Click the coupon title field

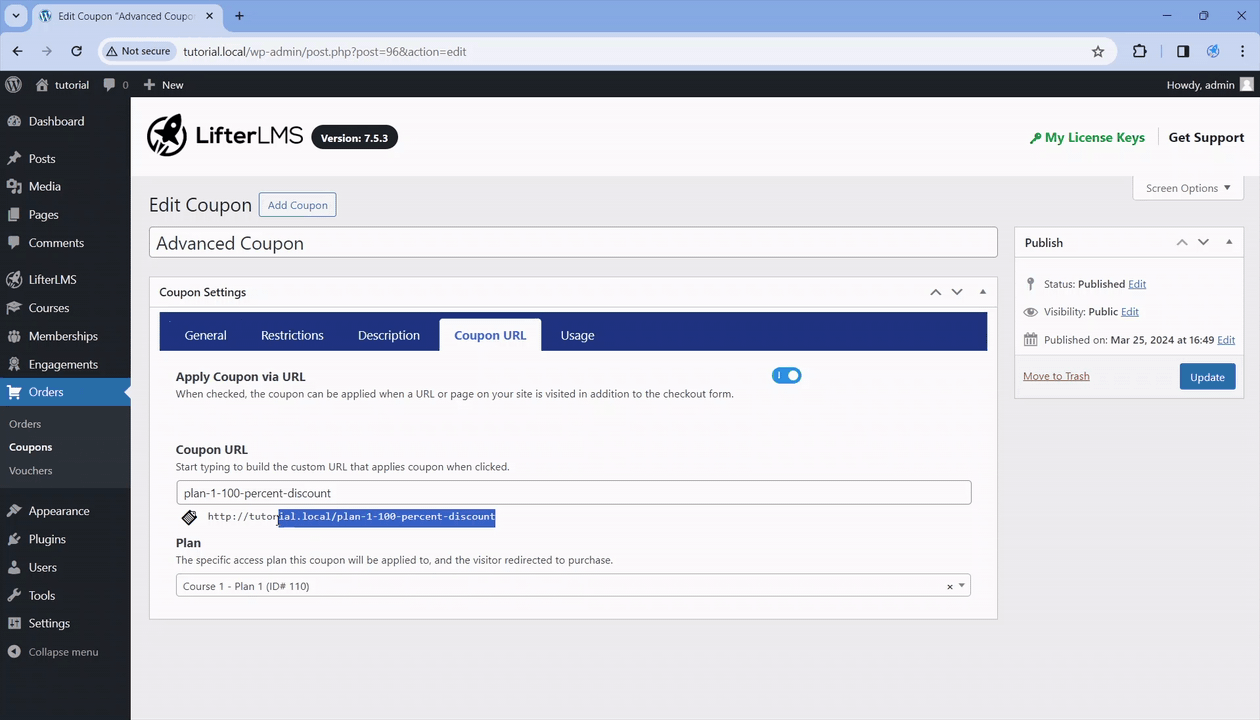coord(573,243)
